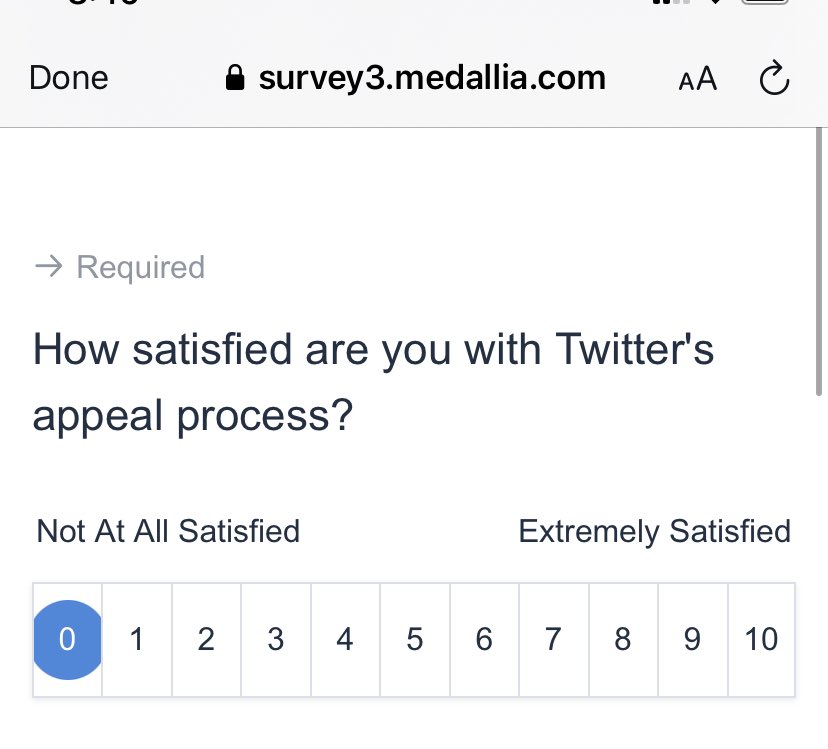The height and width of the screenshot is (749, 828).
Task: Choose satisfaction score 6
Action: tap(484, 640)
